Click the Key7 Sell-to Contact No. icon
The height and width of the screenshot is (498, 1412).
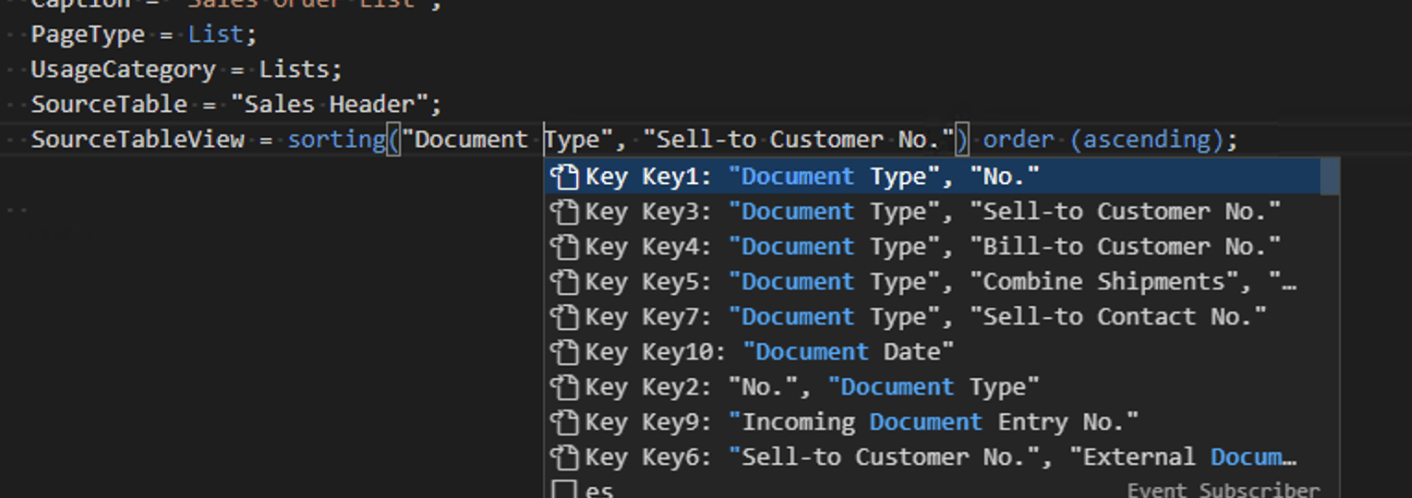[566, 317]
